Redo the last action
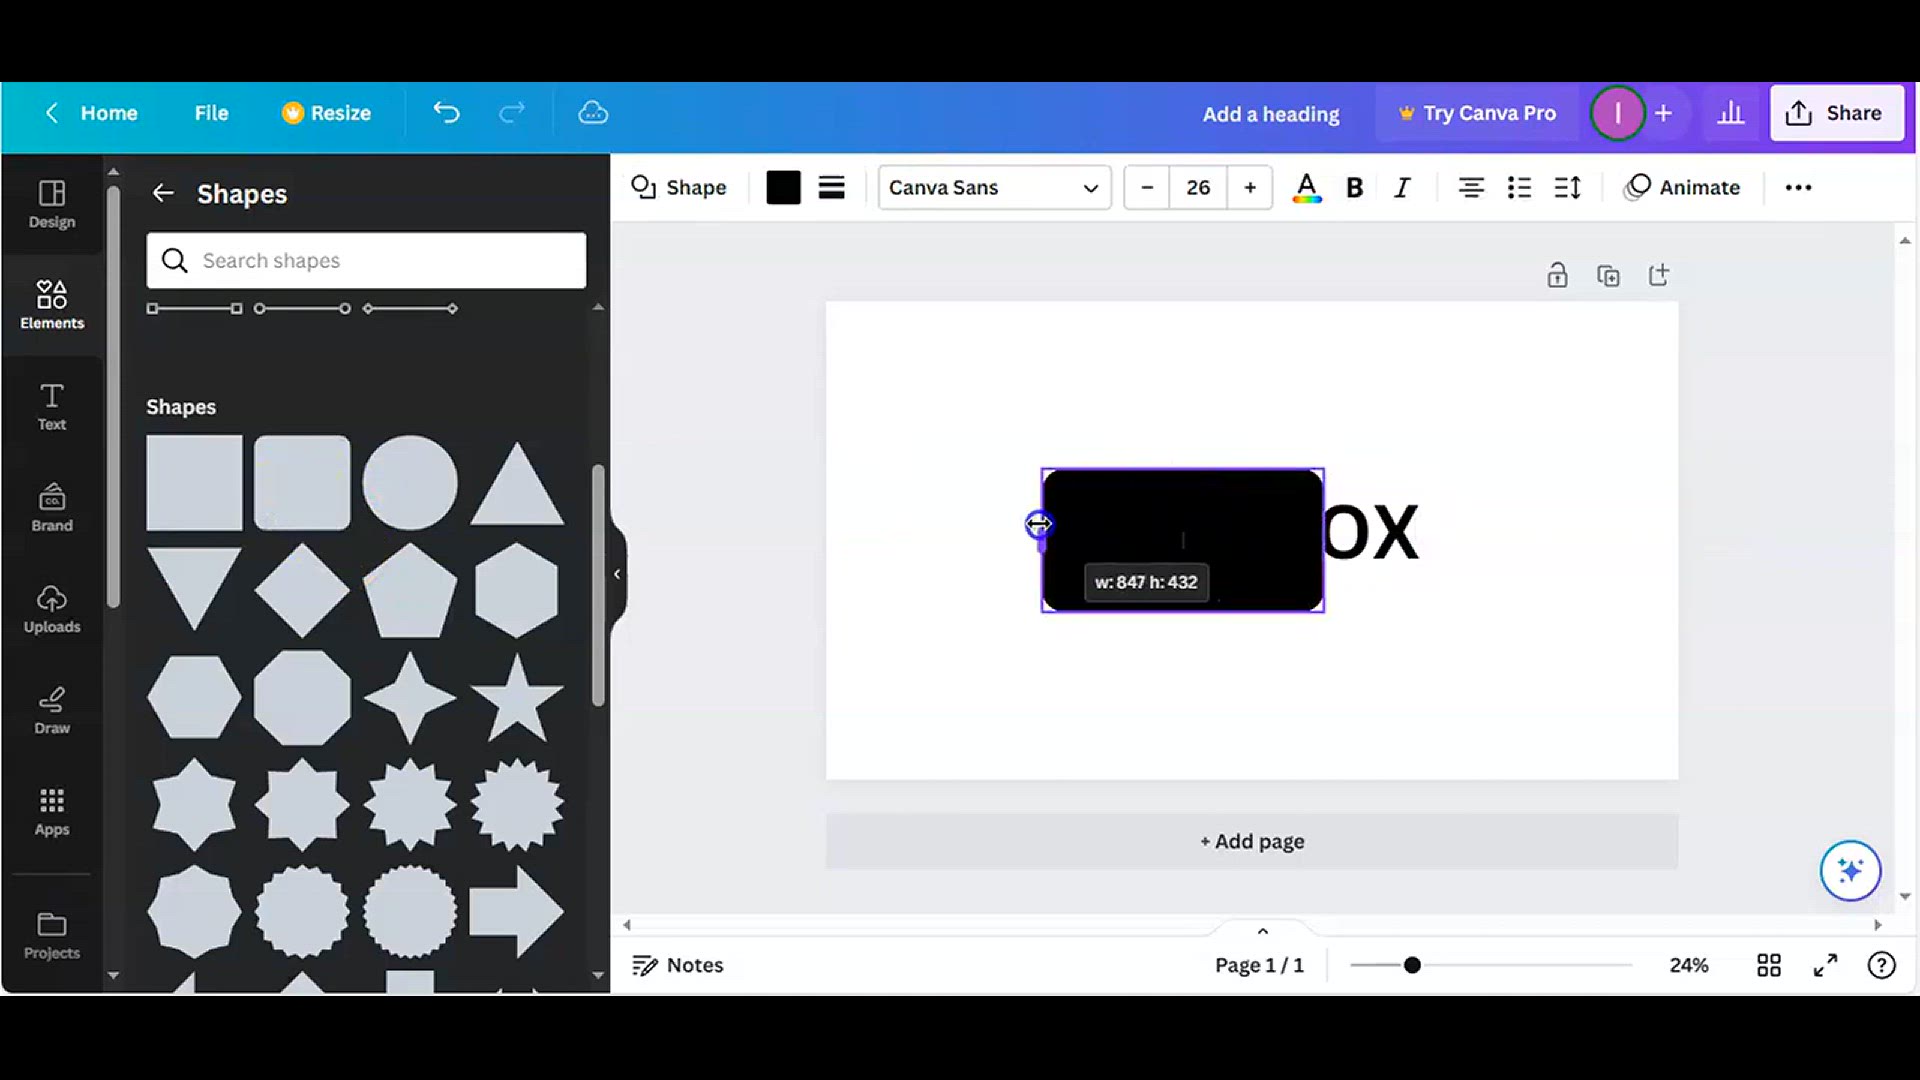1920x1080 pixels. [512, 113]
